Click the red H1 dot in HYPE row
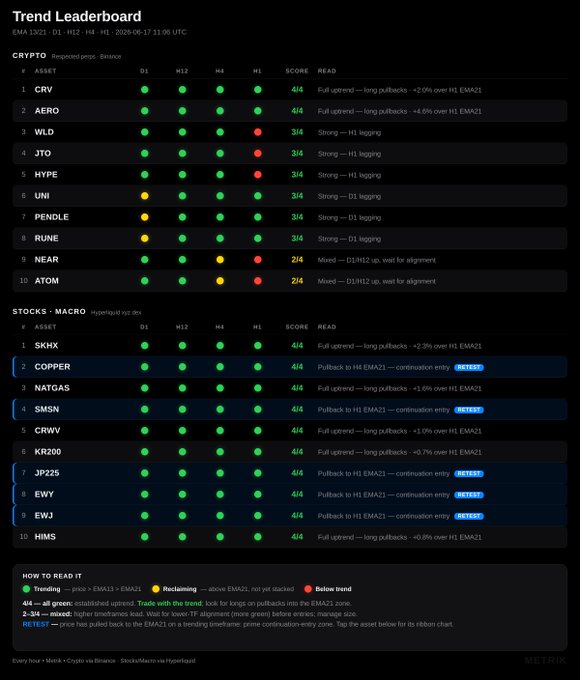 tap(258, 175)
